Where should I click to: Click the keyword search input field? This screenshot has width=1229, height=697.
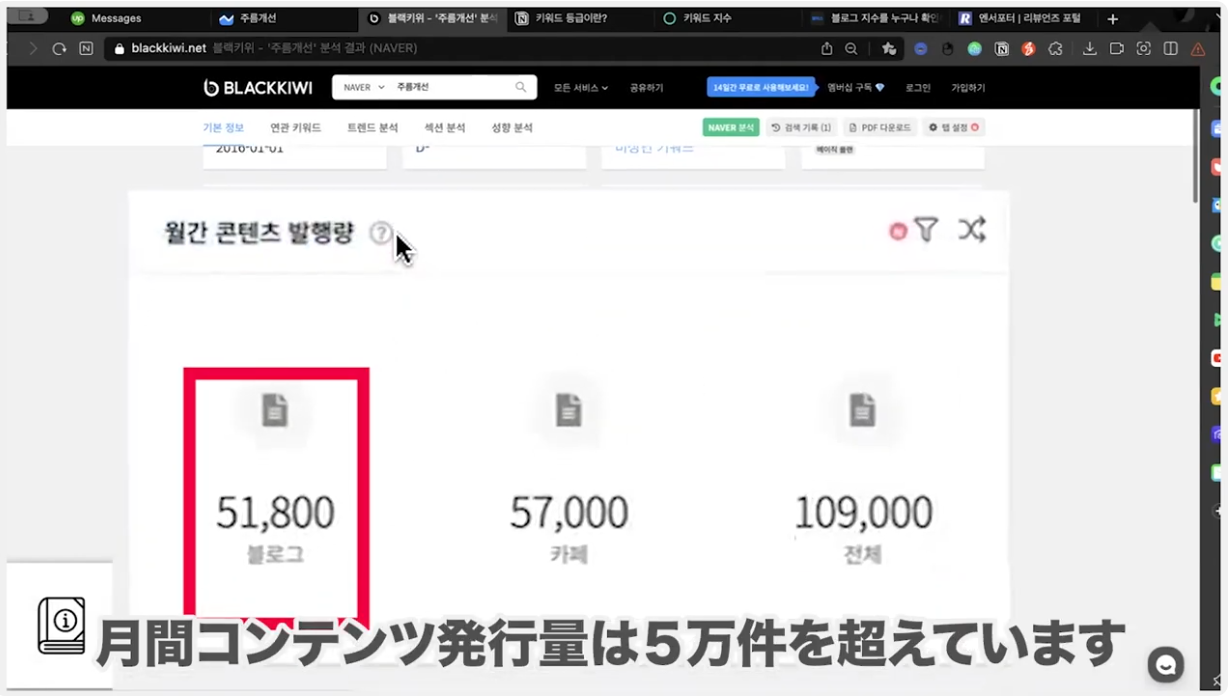450,88
